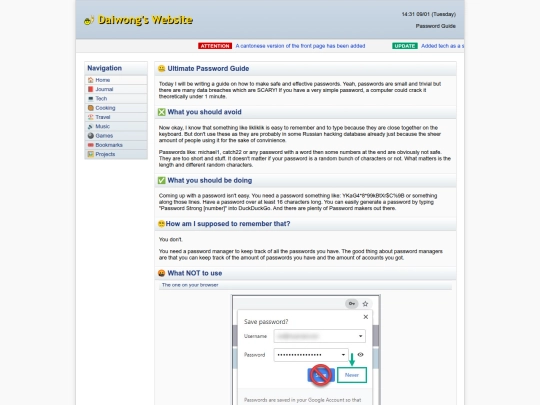
Task: Click the red ATTENTION badge
Action: 215,46
